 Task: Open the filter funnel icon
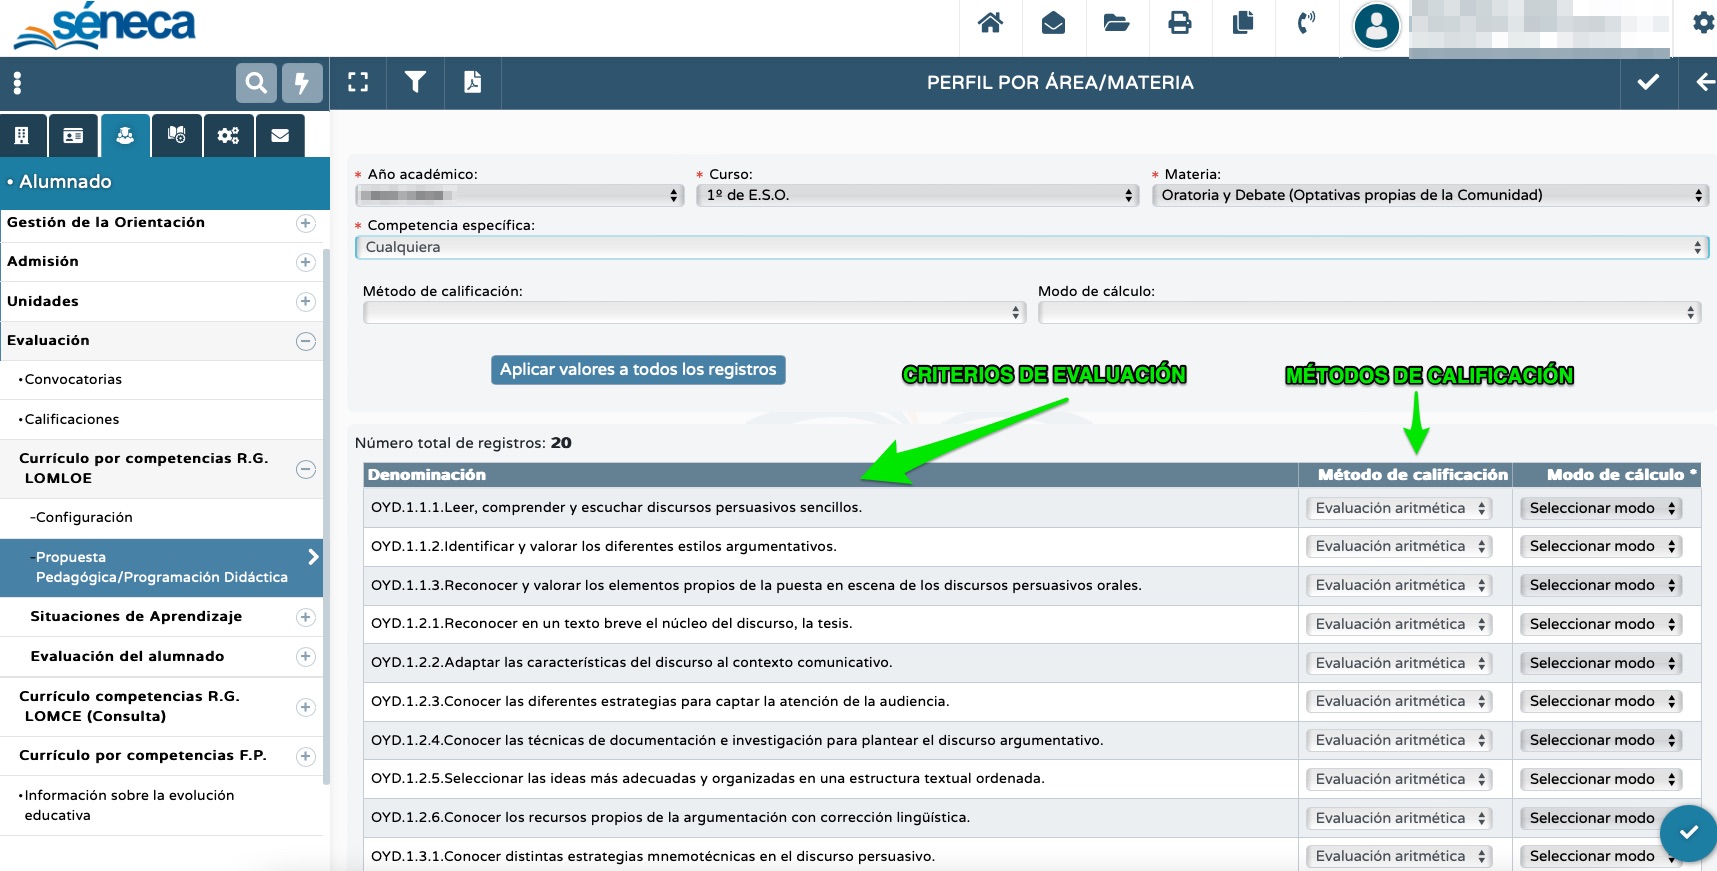[415, 82]
